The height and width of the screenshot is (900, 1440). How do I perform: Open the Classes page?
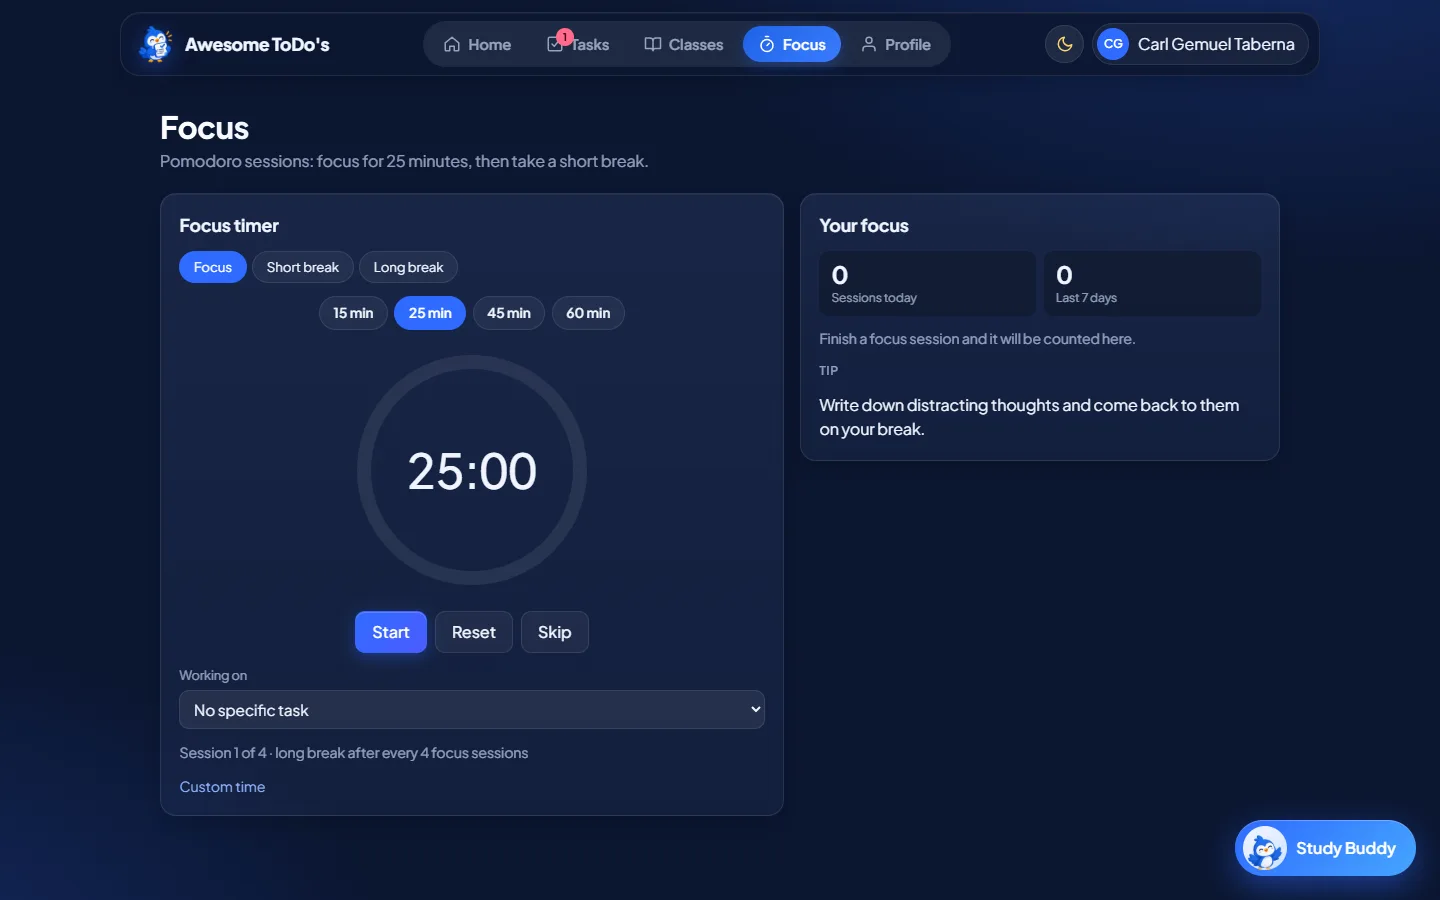click(x=684, y=45)
